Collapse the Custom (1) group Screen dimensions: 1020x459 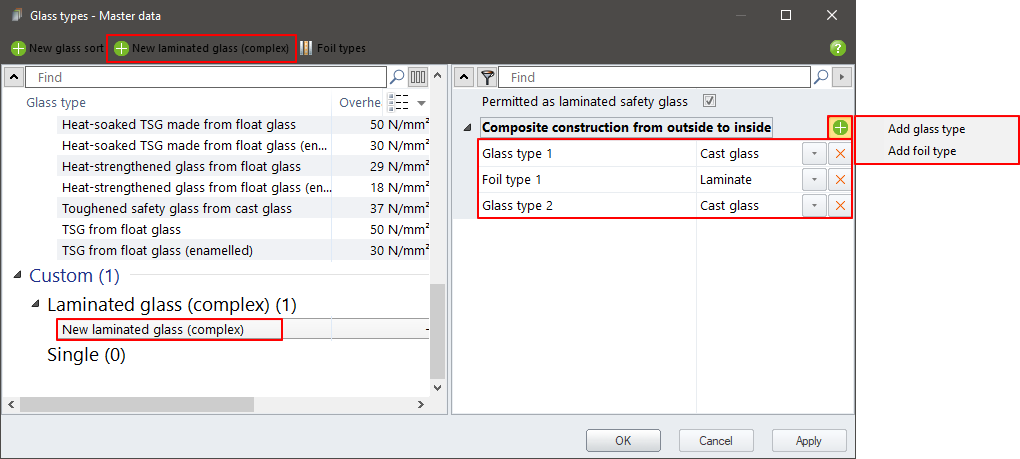pos(17,275)
